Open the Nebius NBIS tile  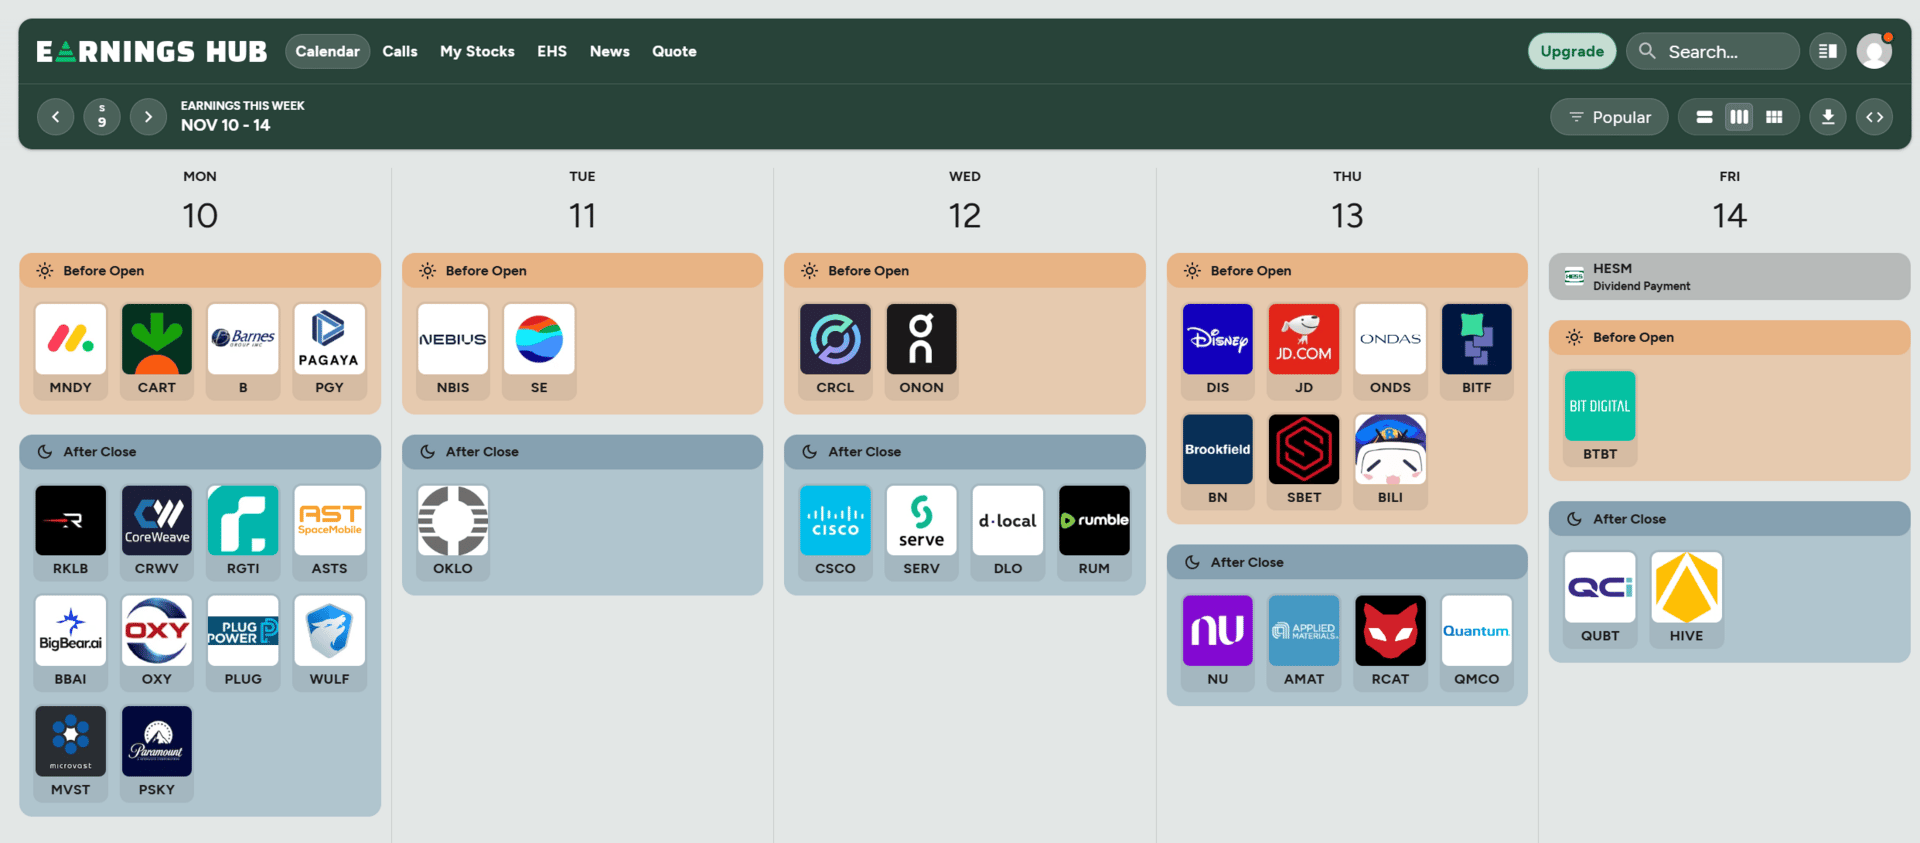click(x=453, y=351)
